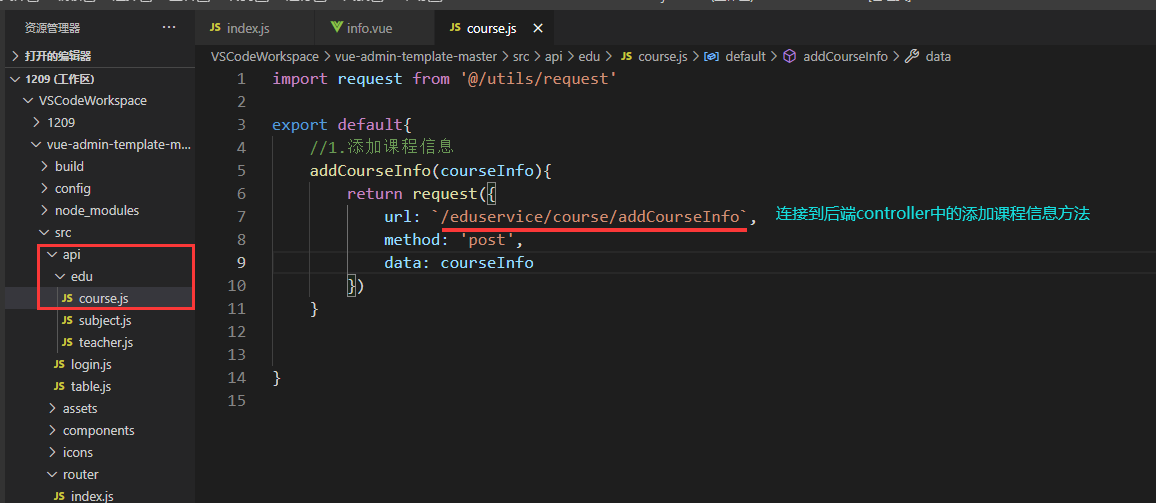
Task: Click the JS icon beside table.js
Action: pos(60,386)
